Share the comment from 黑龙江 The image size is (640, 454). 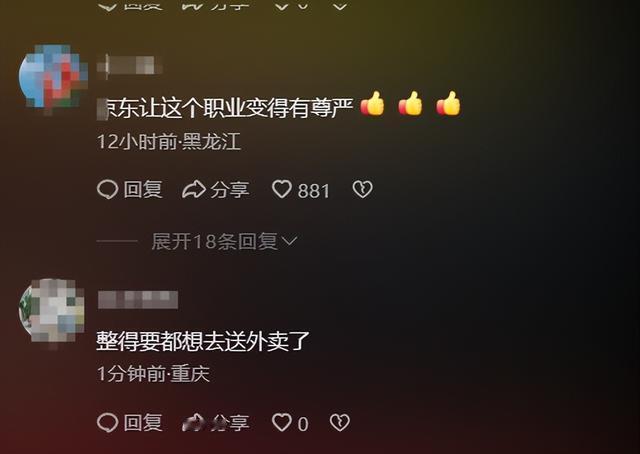216,190
